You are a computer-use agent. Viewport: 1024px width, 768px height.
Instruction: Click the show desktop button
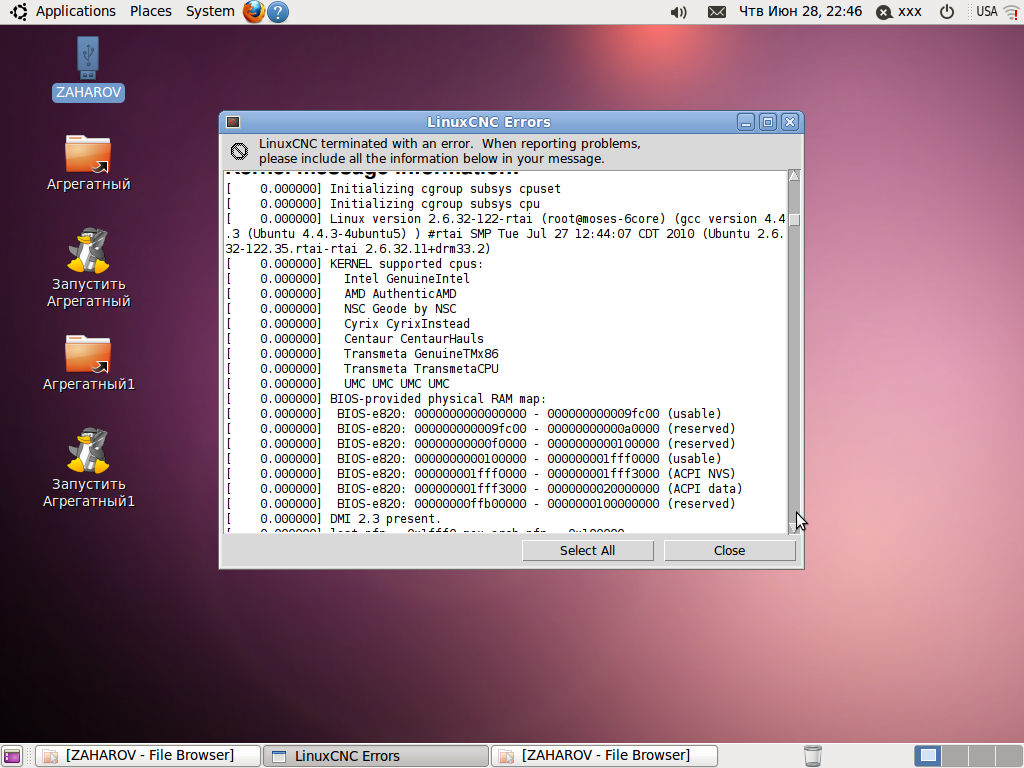pyautogui.click(x=12, y=756)
